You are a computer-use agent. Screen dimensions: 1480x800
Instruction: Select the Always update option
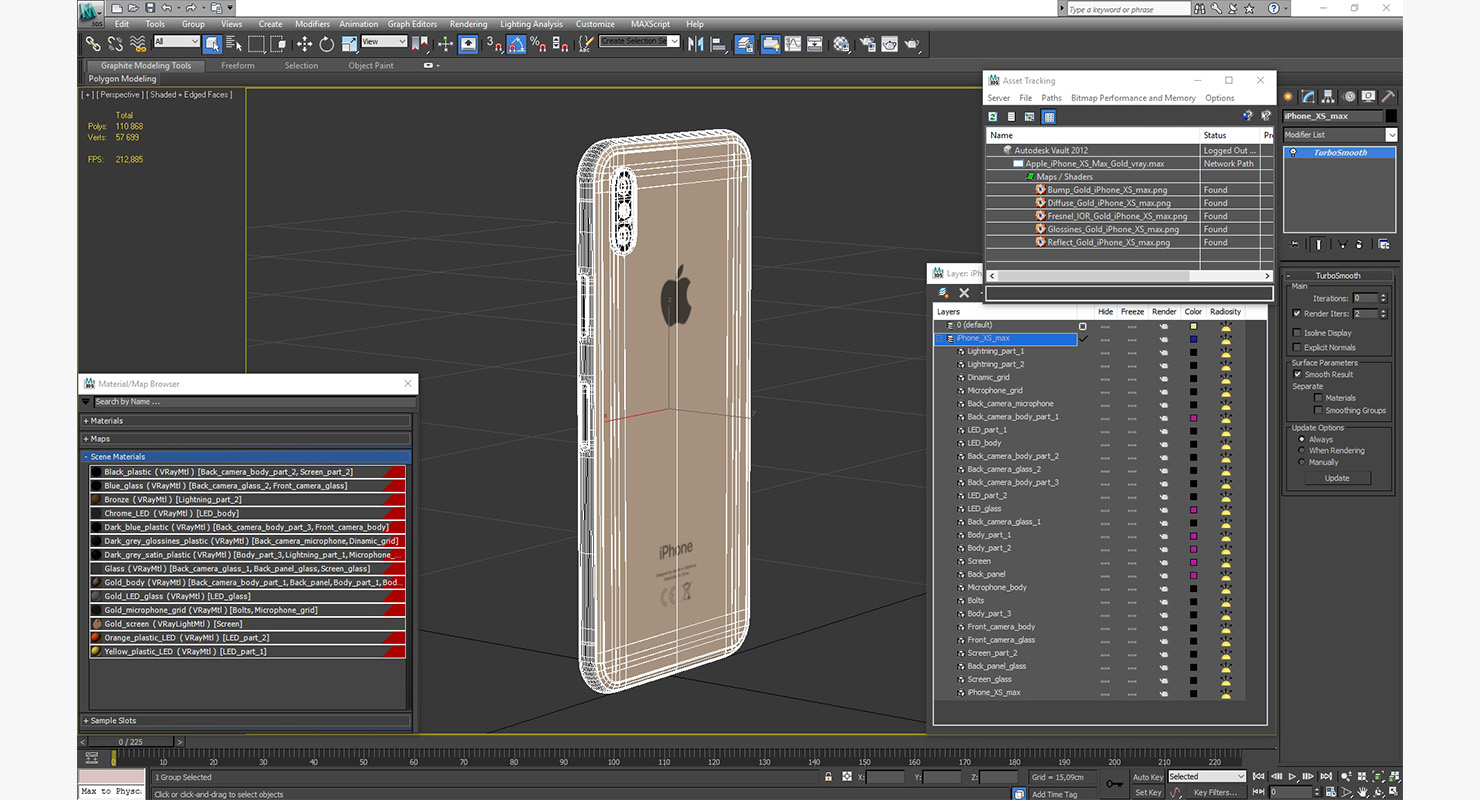(1301, 439)
